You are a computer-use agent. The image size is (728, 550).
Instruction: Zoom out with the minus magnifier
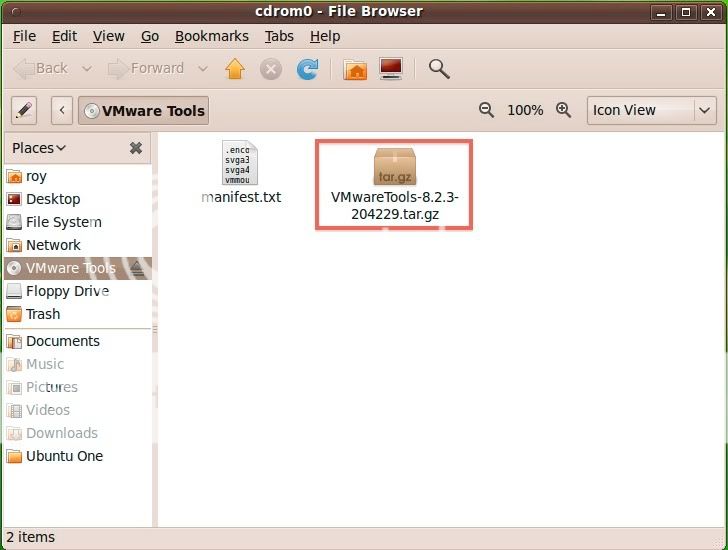click(486, 110)
